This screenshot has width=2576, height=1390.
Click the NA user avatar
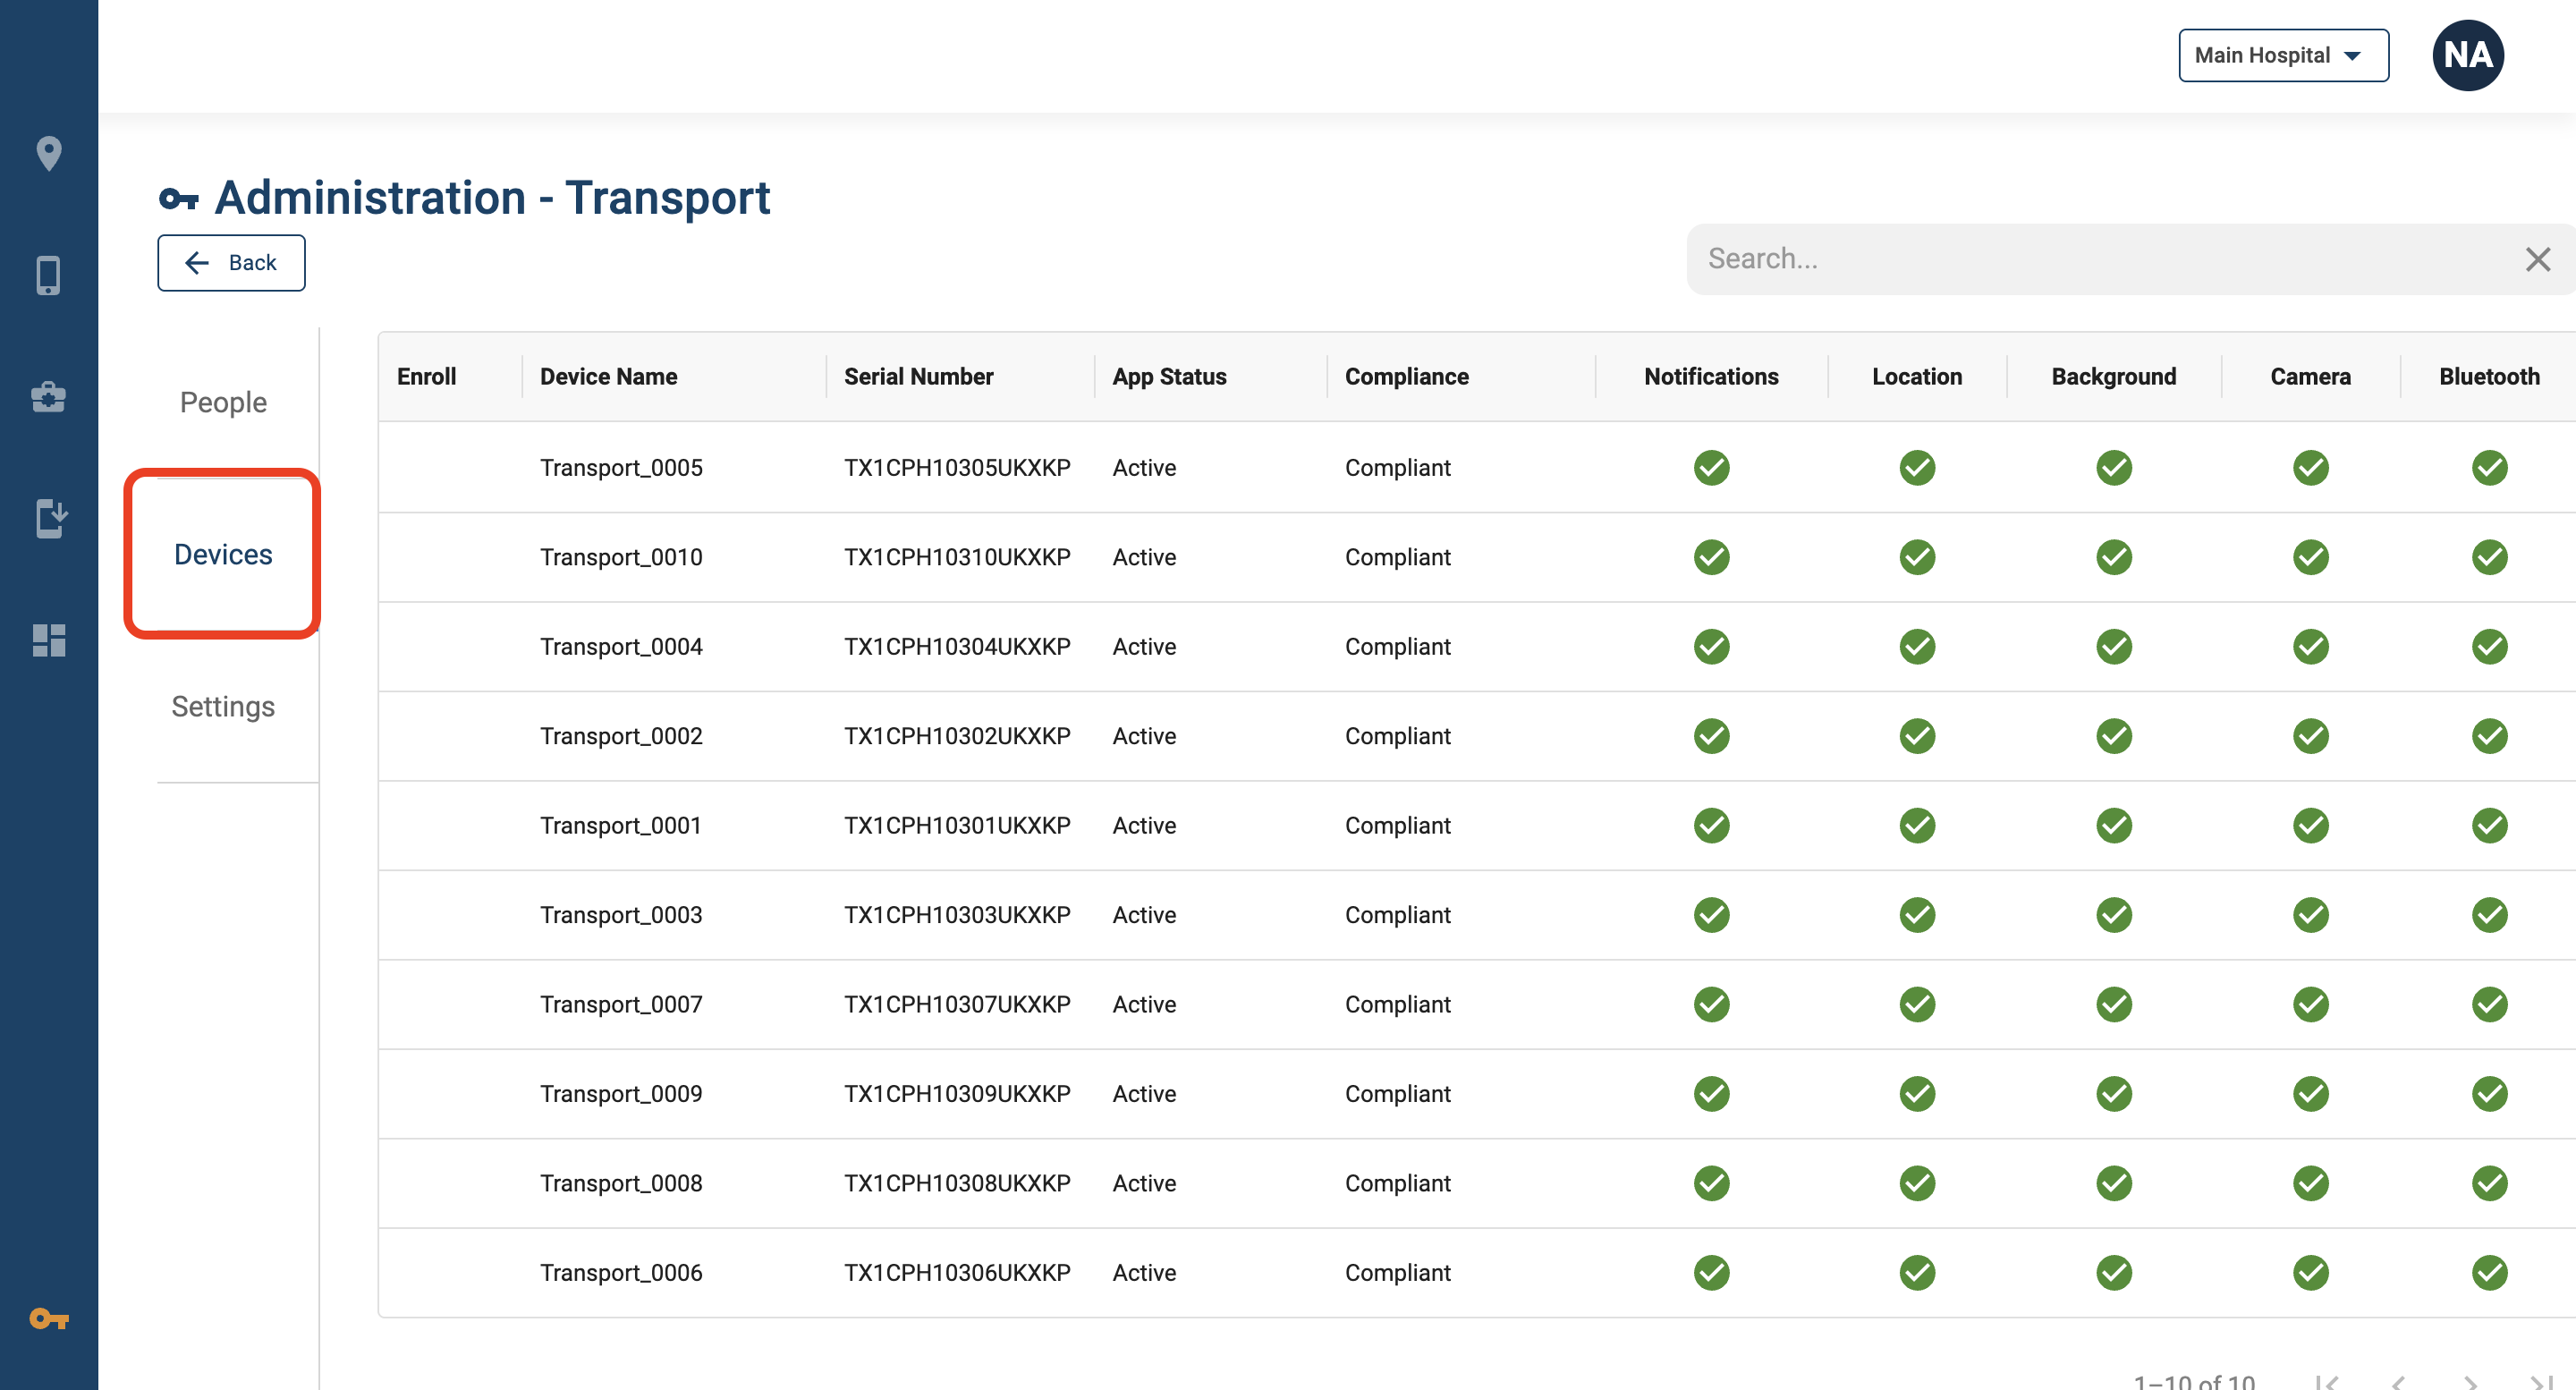click(x=2467, y=55)
